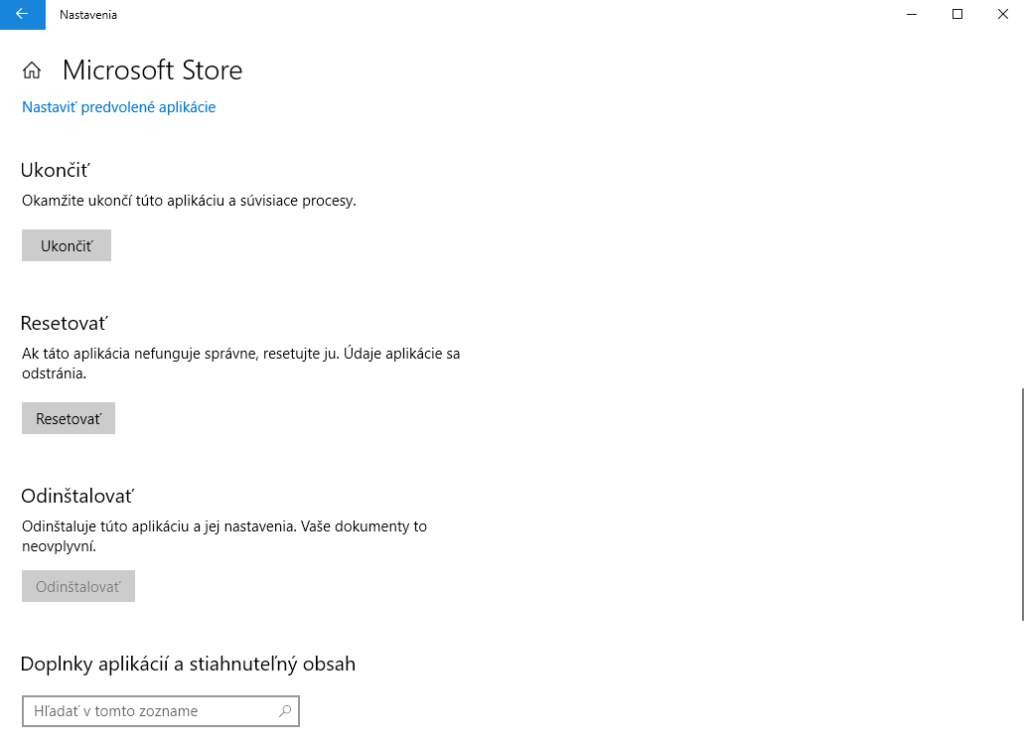Click the Microsoft Store page title
1024x745 pixels.
[x=152, y=70]
